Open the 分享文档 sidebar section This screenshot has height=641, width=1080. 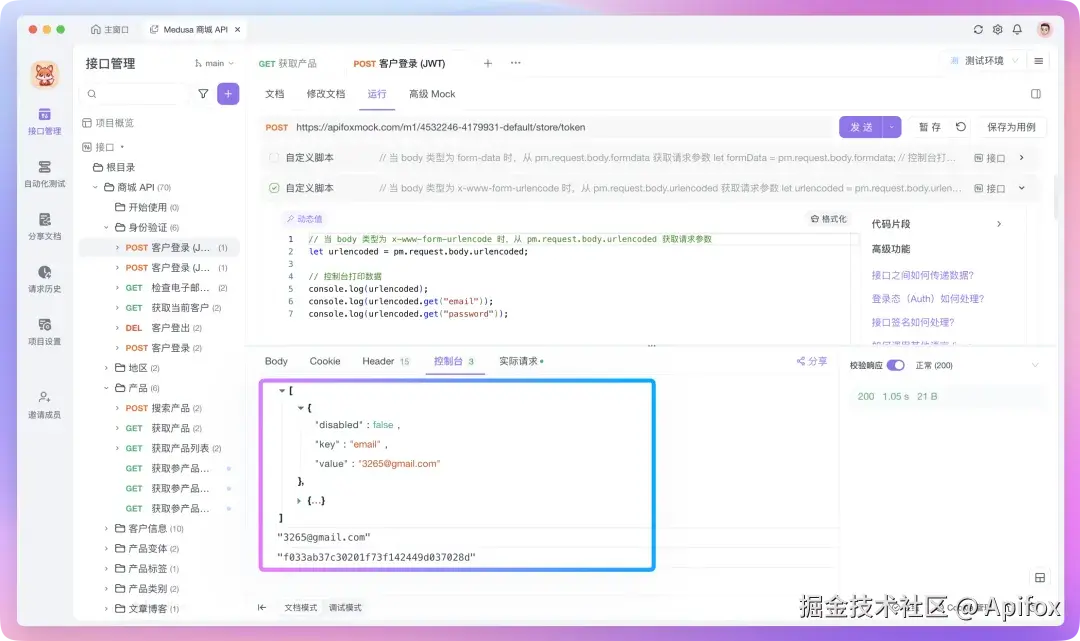click(44, 227)
